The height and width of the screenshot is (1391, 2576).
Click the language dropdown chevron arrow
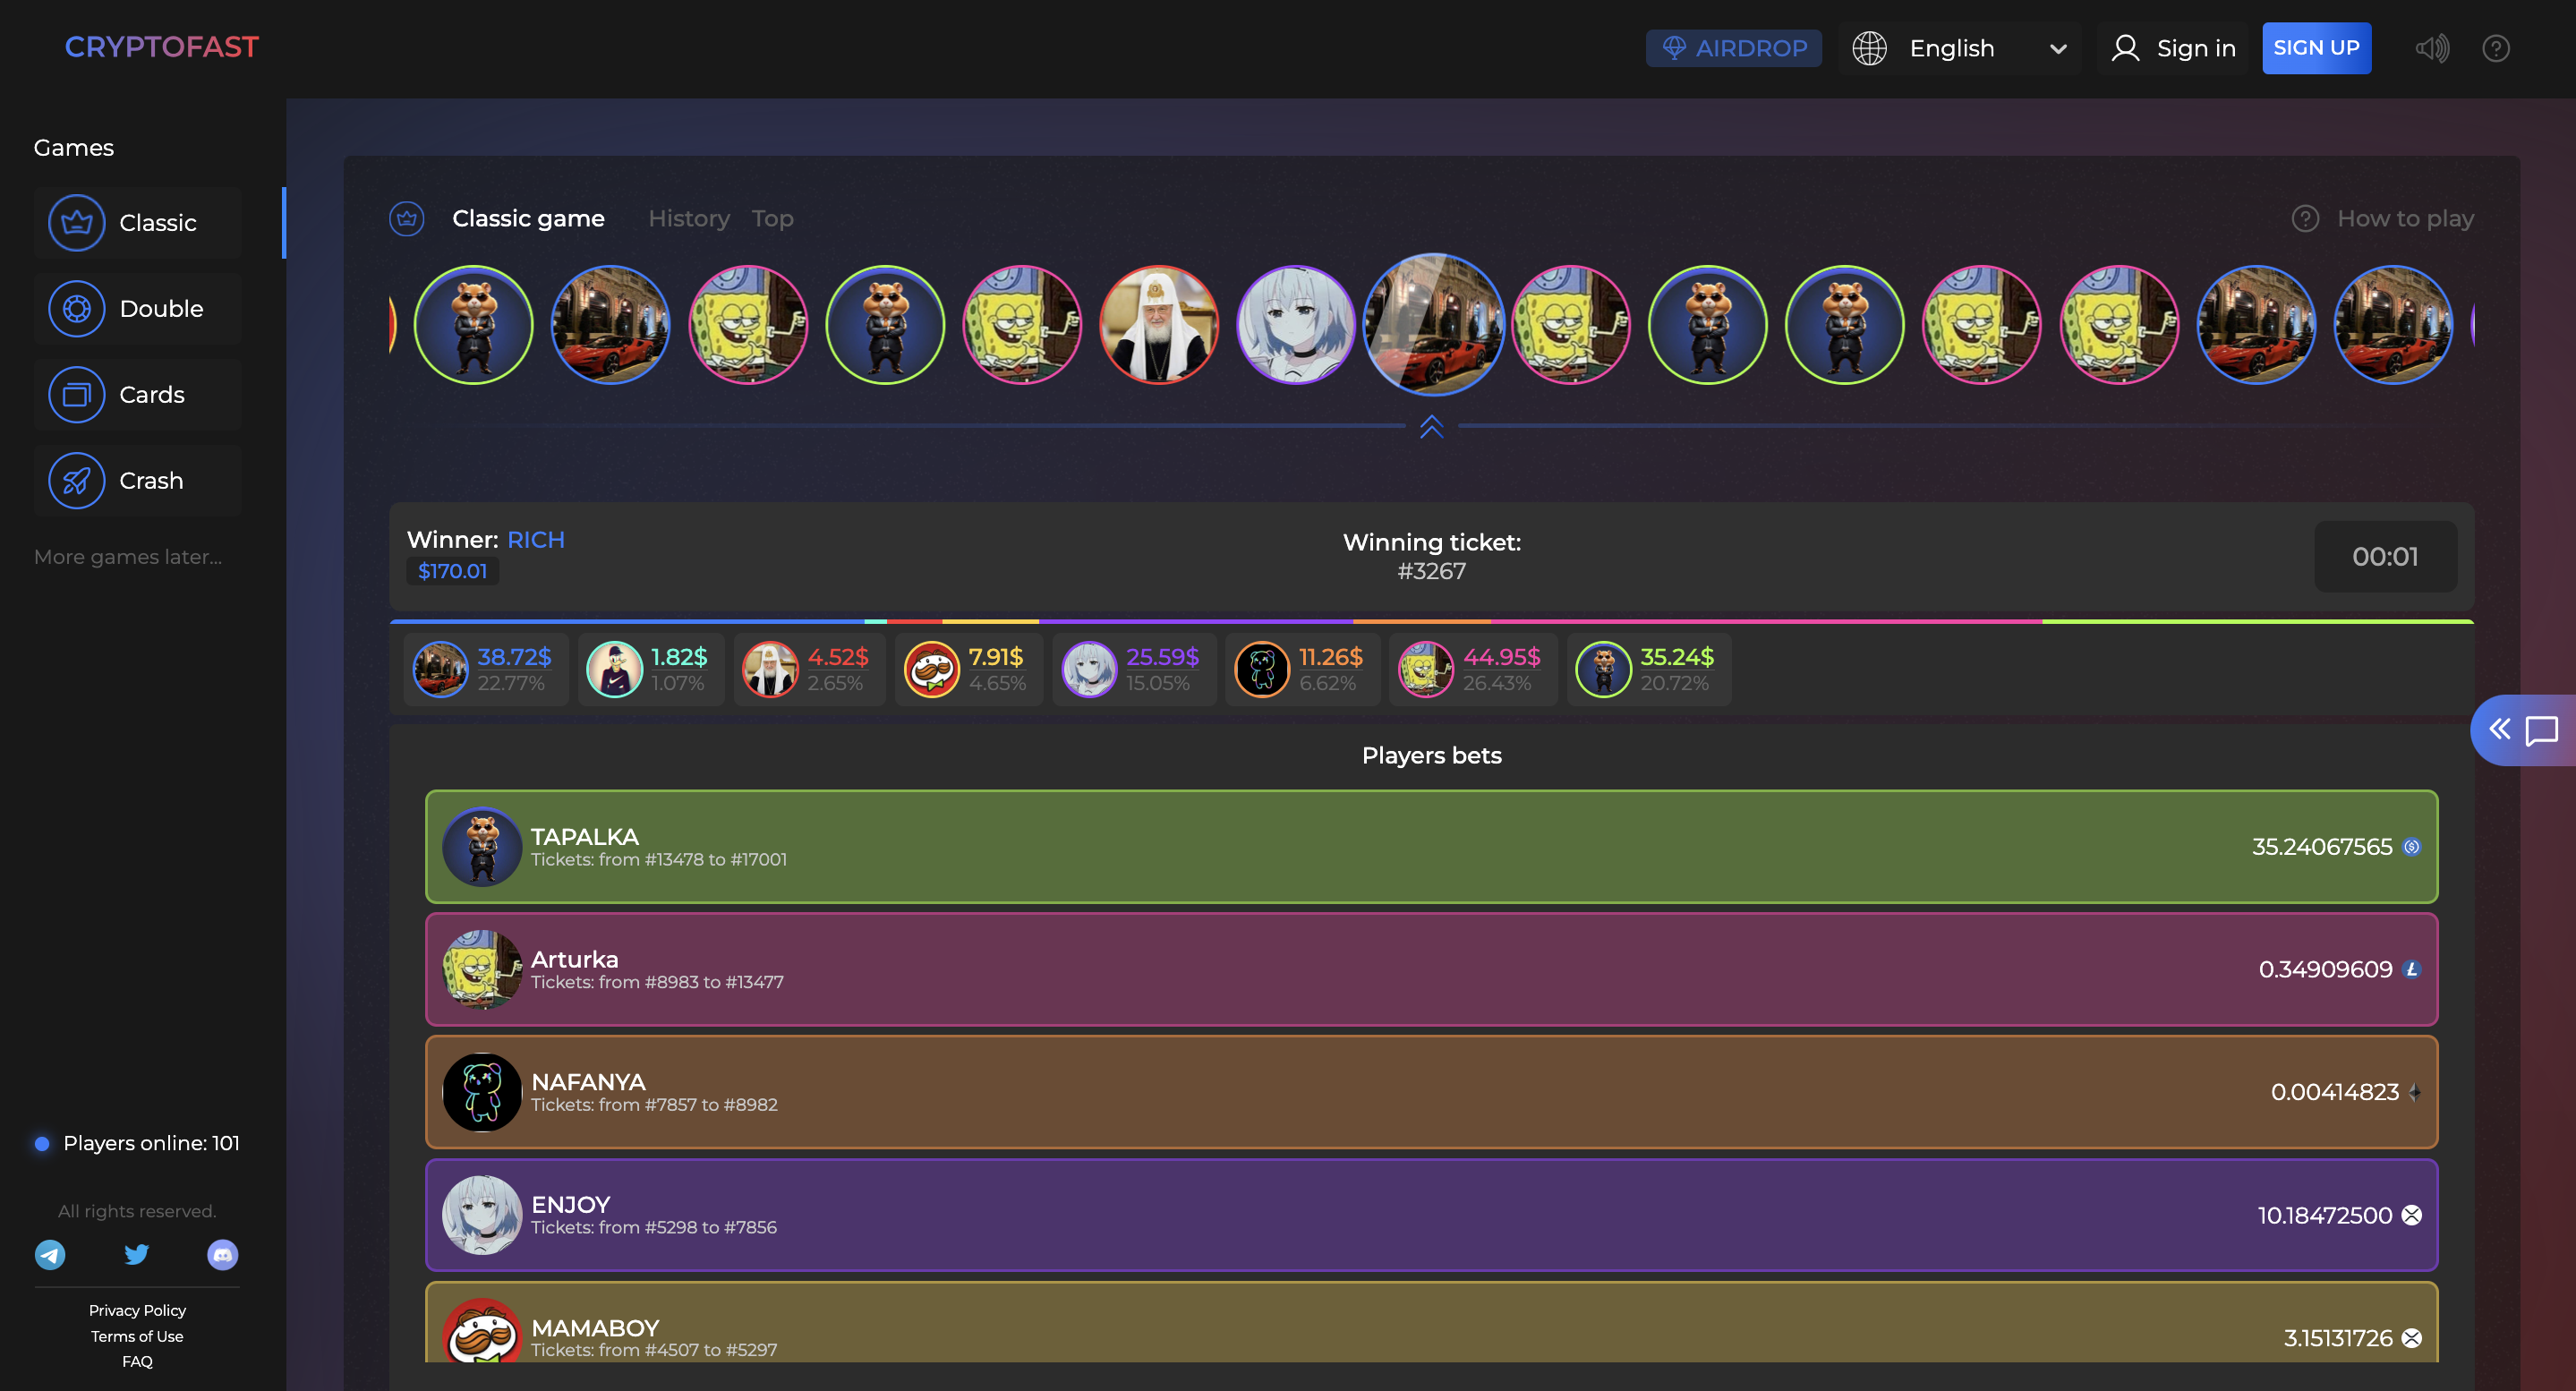tap(2058, 49)
